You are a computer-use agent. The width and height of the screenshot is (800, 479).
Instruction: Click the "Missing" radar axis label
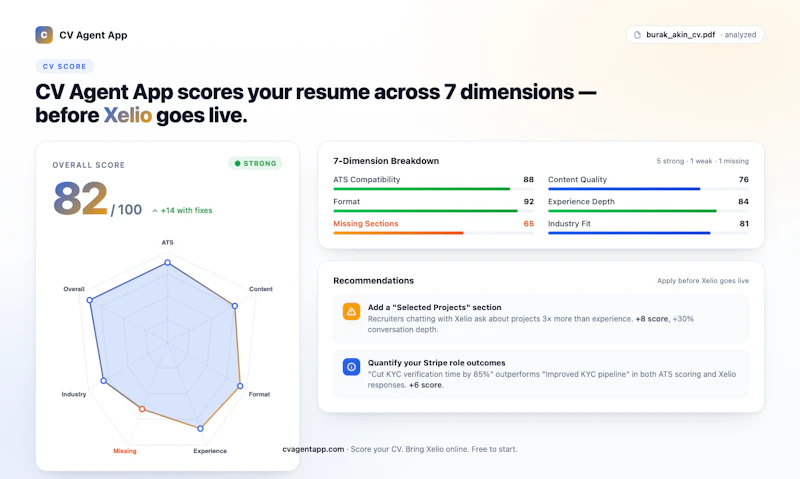124,451
